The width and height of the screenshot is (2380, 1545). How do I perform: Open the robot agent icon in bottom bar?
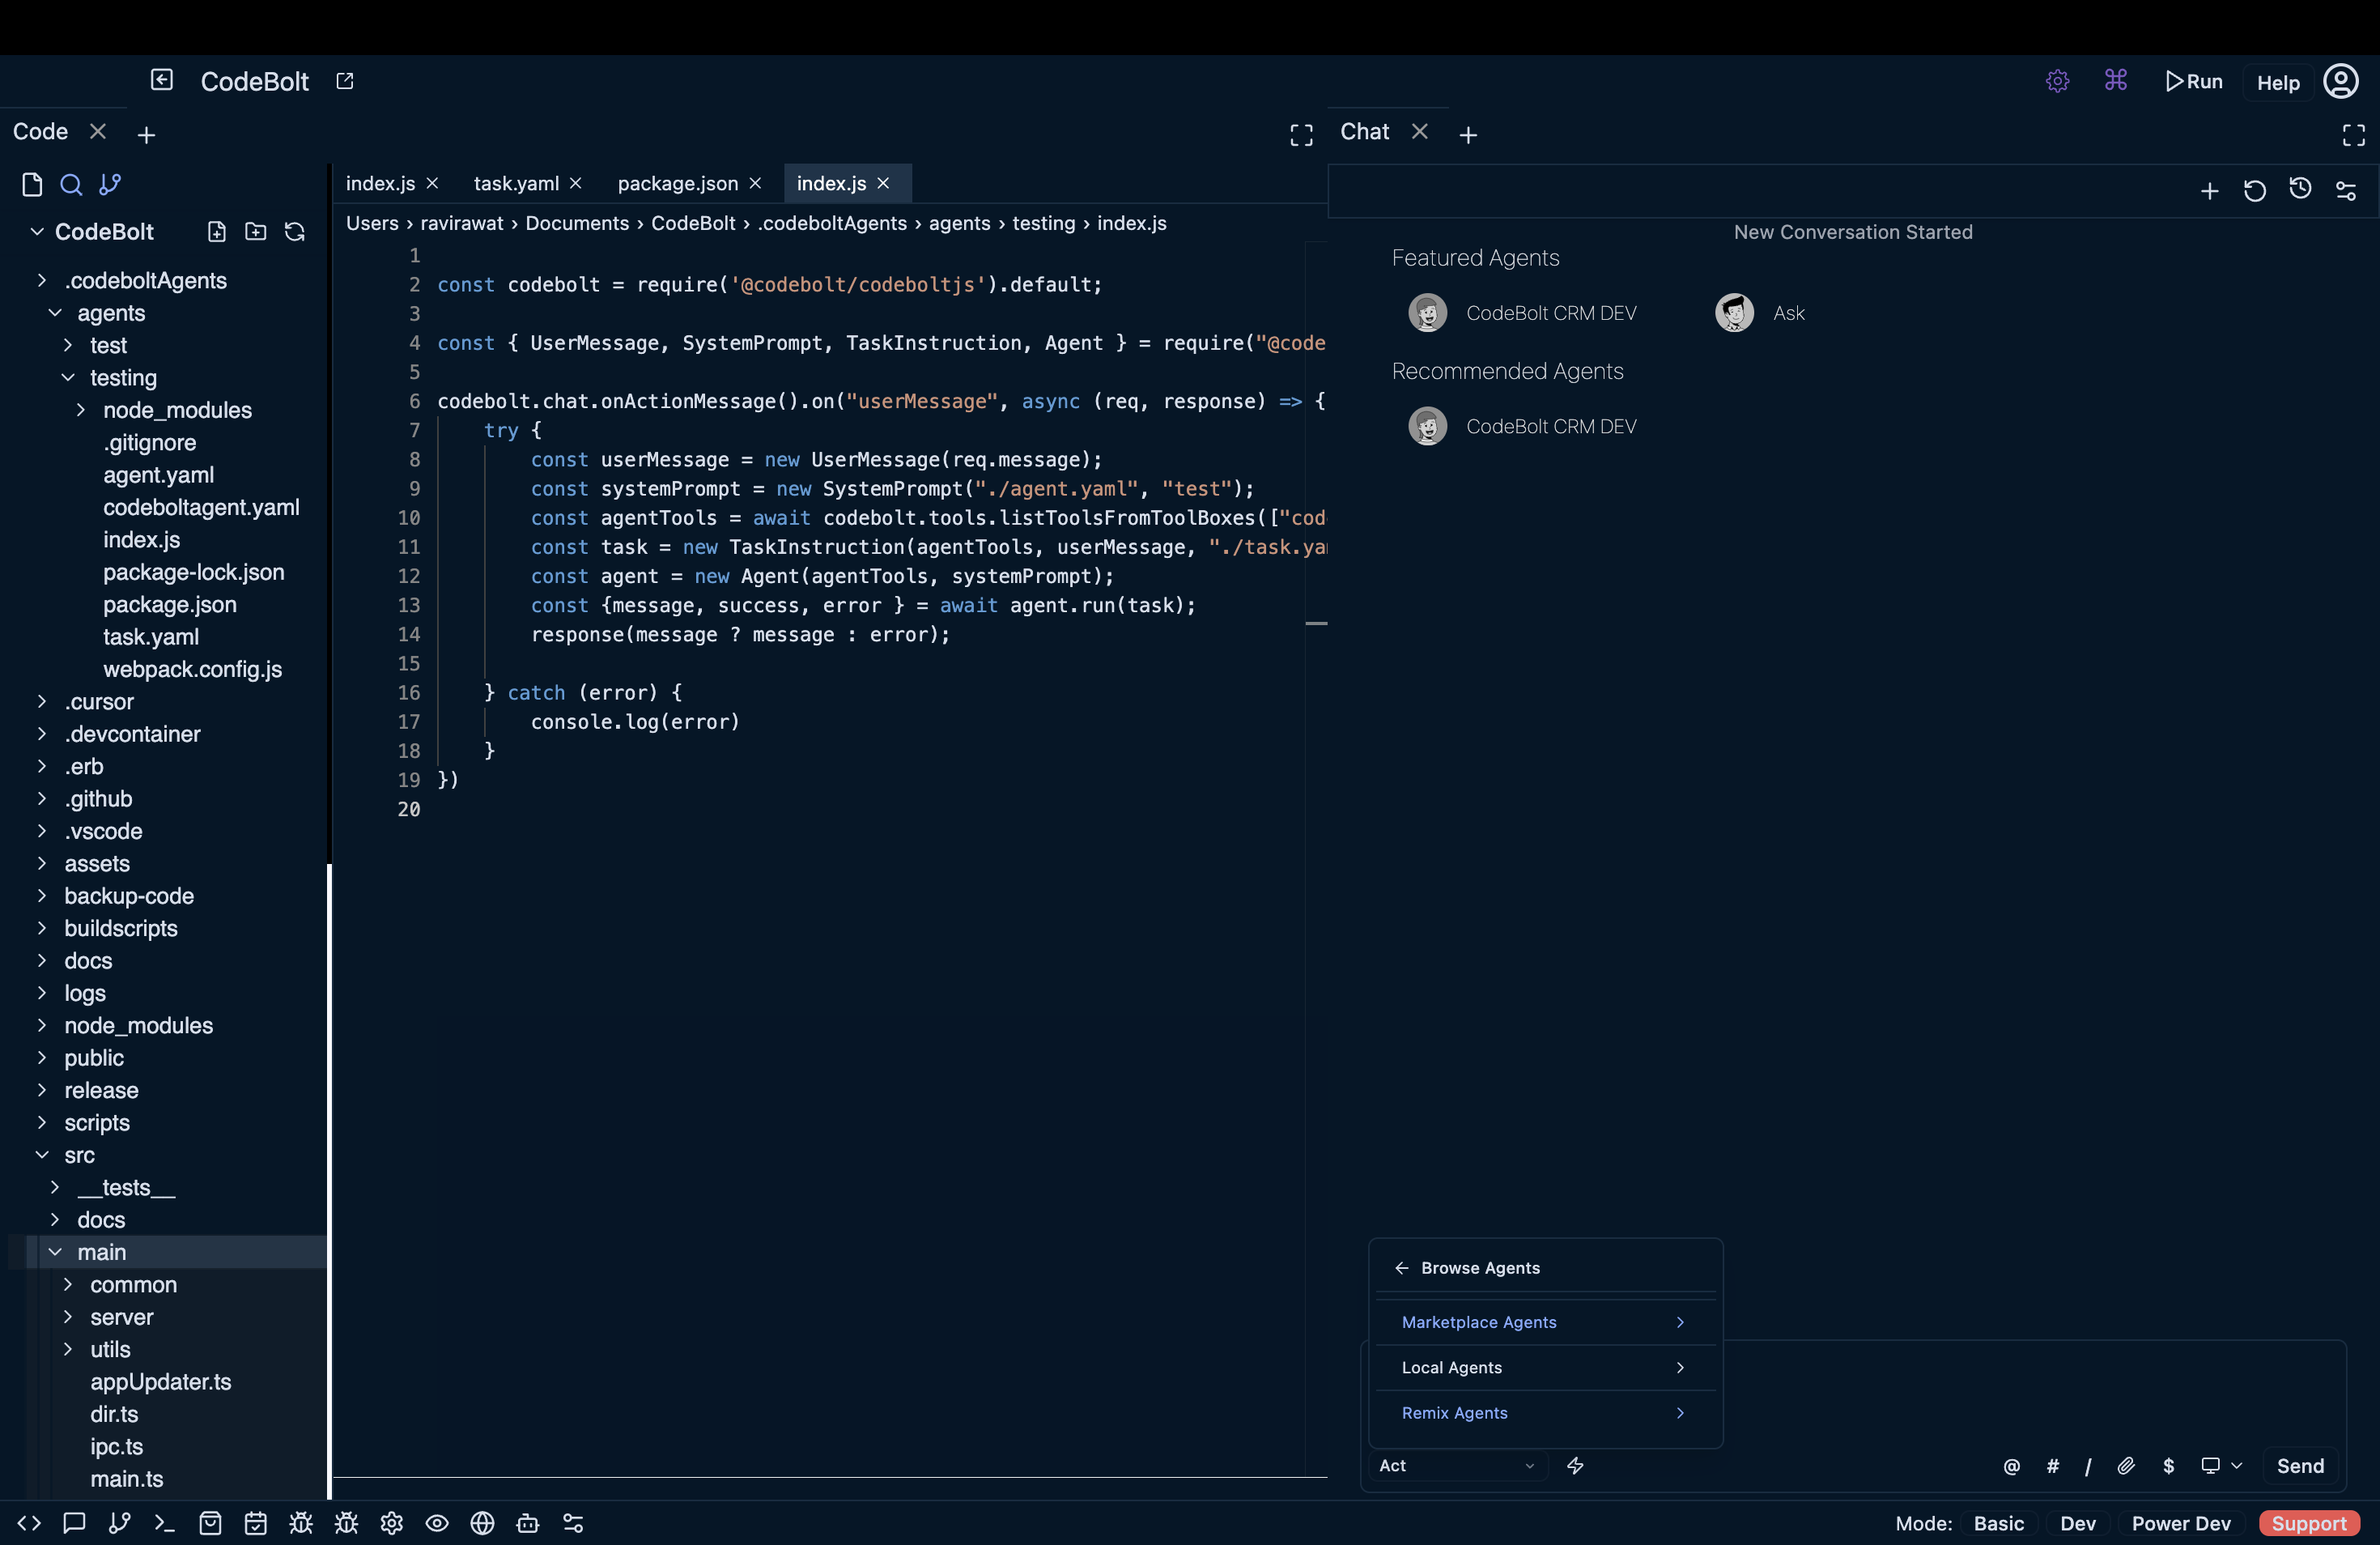528,1523
